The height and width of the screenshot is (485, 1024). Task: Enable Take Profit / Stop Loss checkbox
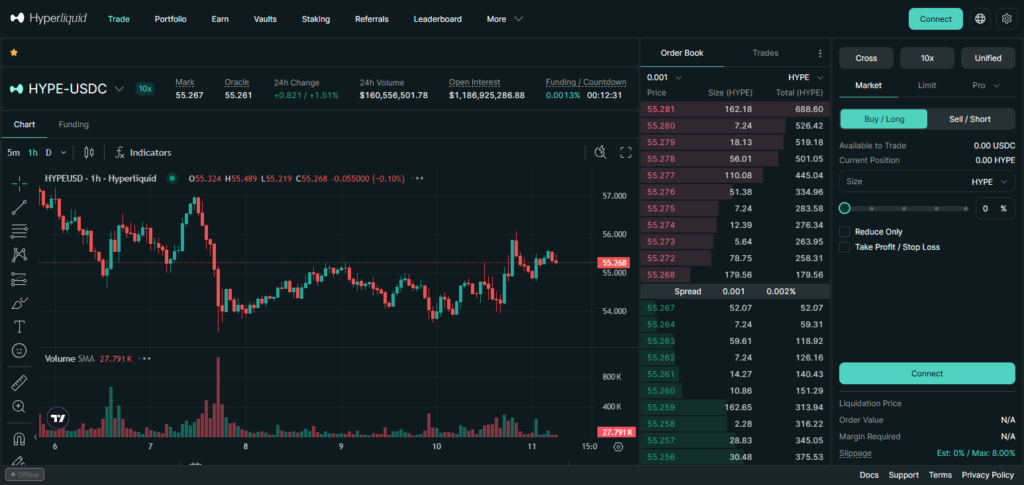tap(844, 247)
